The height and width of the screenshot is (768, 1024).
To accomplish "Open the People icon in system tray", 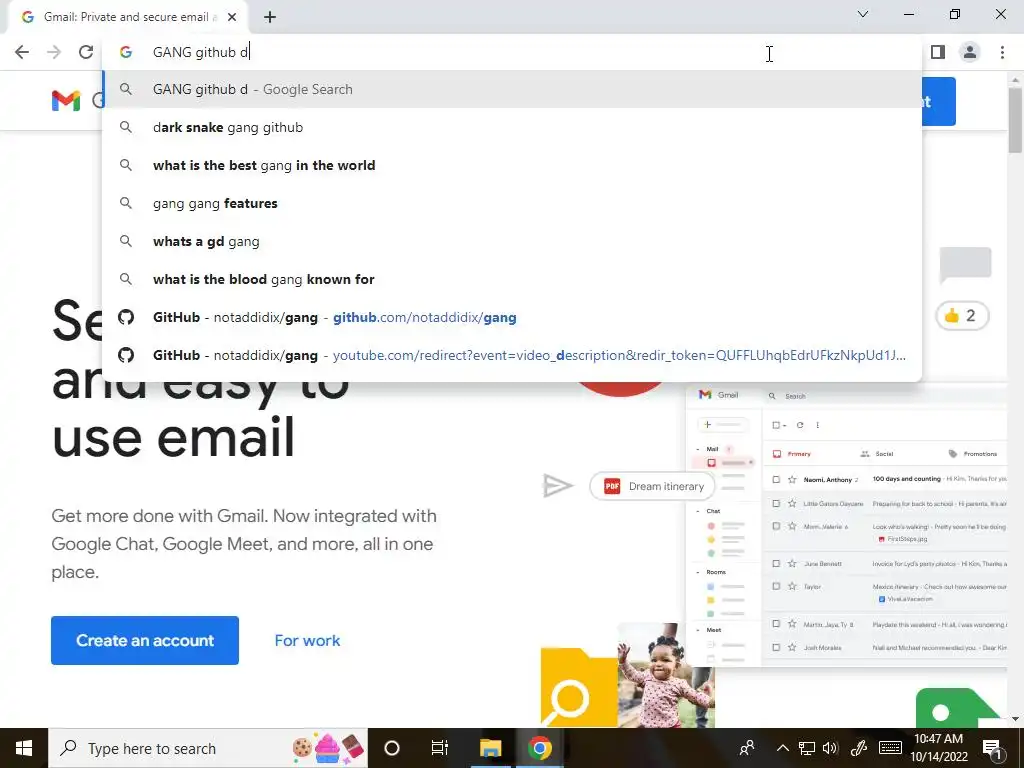I will tap(747, 748).
